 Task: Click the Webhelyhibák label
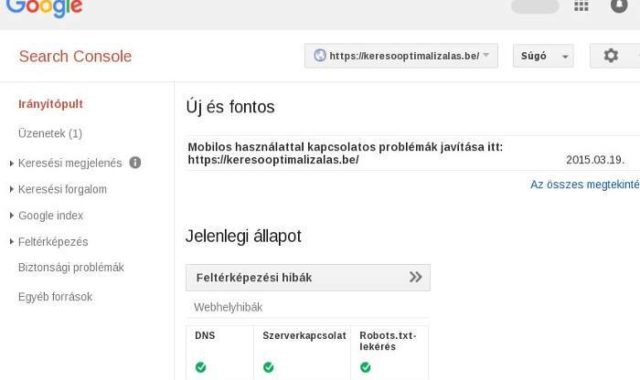pos(228,307)
